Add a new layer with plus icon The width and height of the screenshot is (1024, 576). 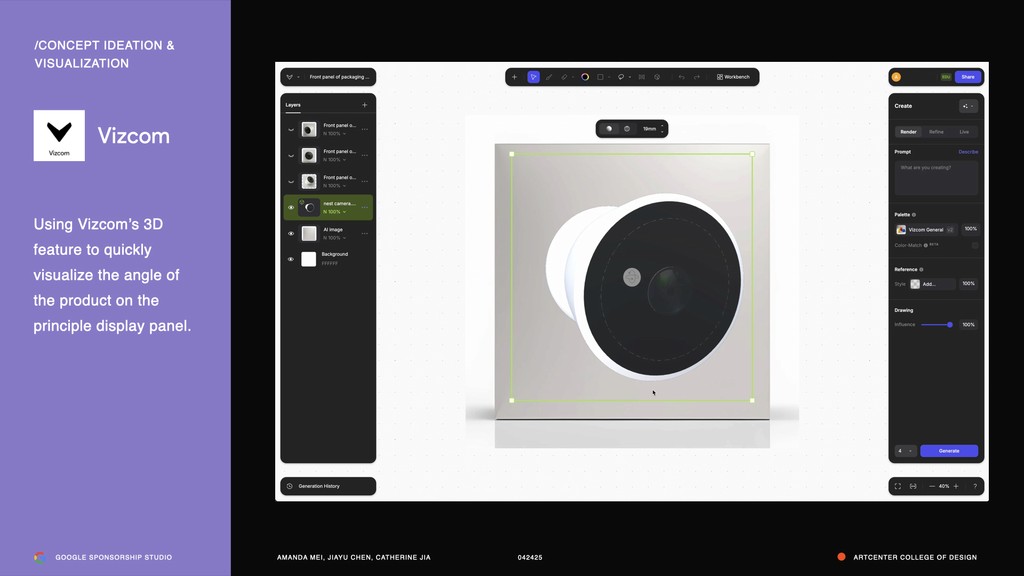click(x=364, y=105)
